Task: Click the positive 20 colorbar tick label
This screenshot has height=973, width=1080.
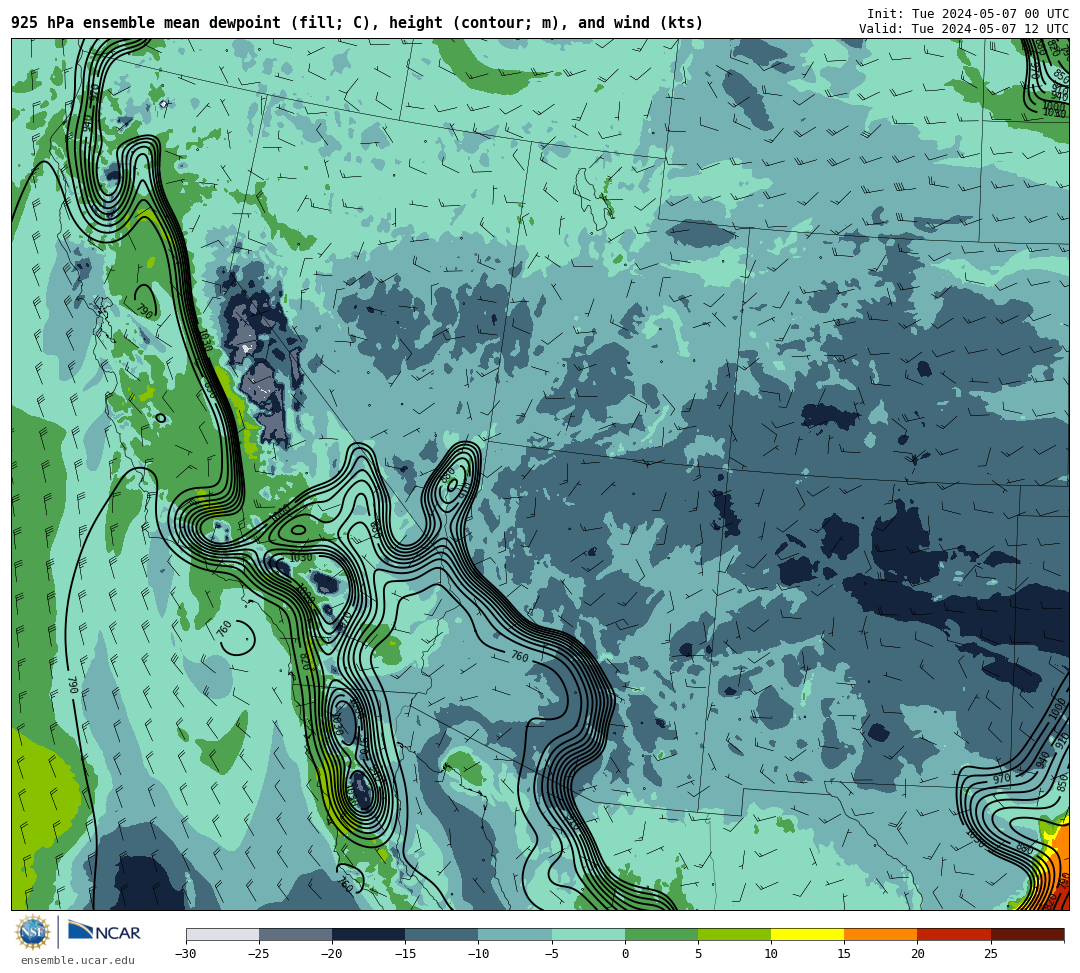Action: (917, 954)
